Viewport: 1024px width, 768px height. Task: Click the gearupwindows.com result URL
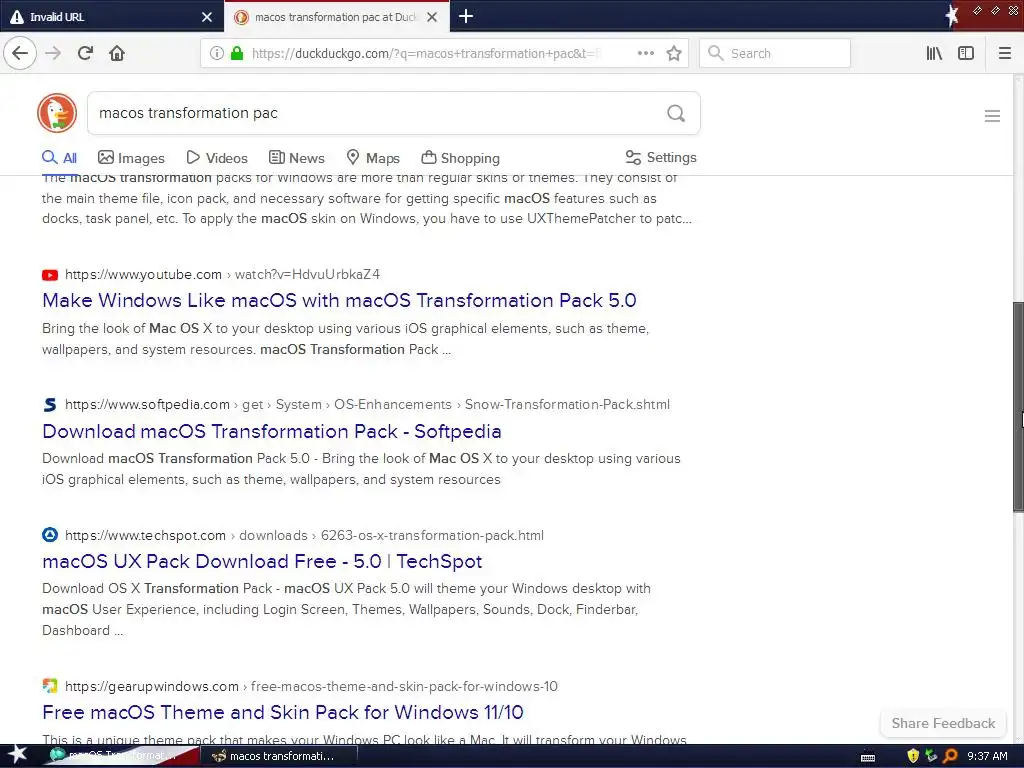pos(311,686)
